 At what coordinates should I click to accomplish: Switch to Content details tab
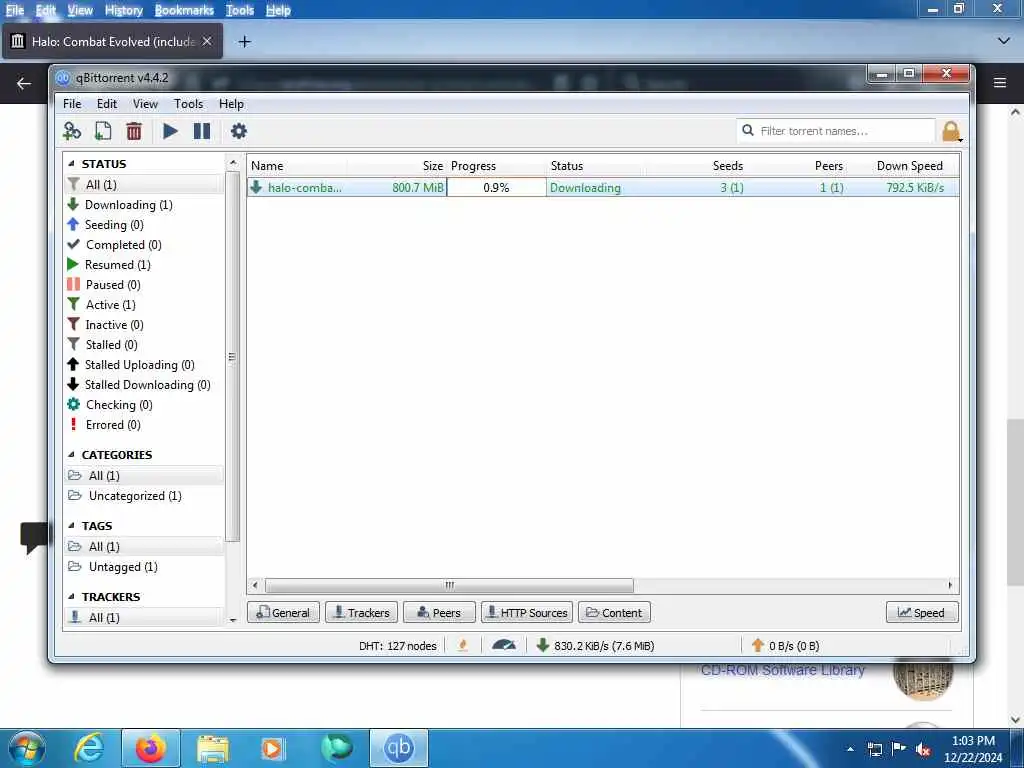click(x=615, y=613)
